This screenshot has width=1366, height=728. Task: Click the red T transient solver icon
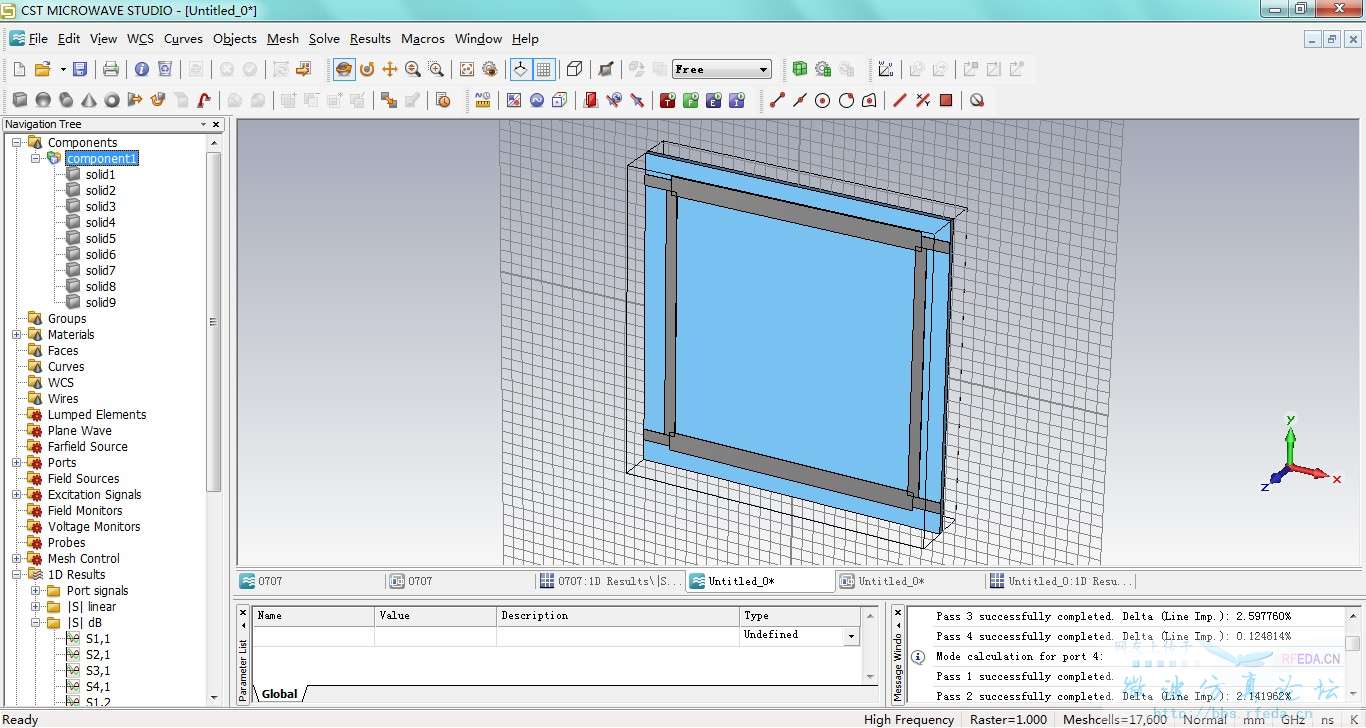(667, 100)
